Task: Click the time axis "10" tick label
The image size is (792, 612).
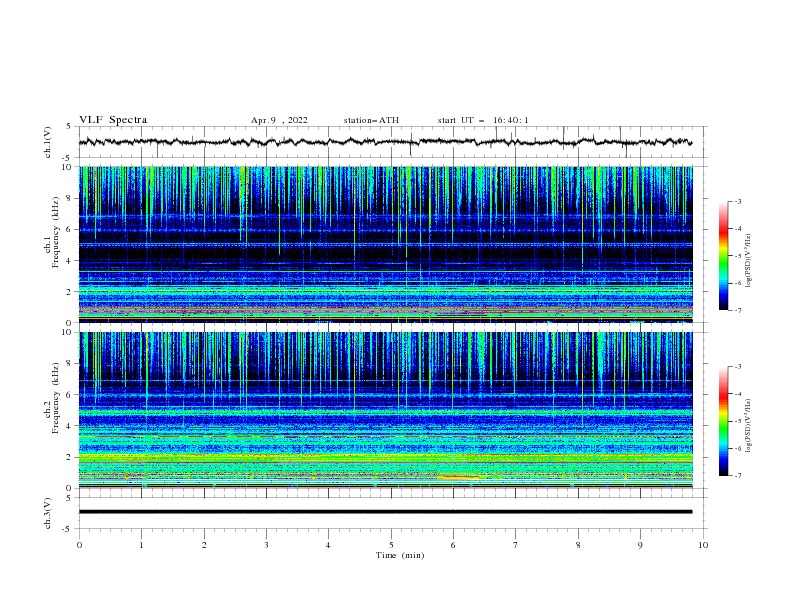Action: click(x=703, y=545)
